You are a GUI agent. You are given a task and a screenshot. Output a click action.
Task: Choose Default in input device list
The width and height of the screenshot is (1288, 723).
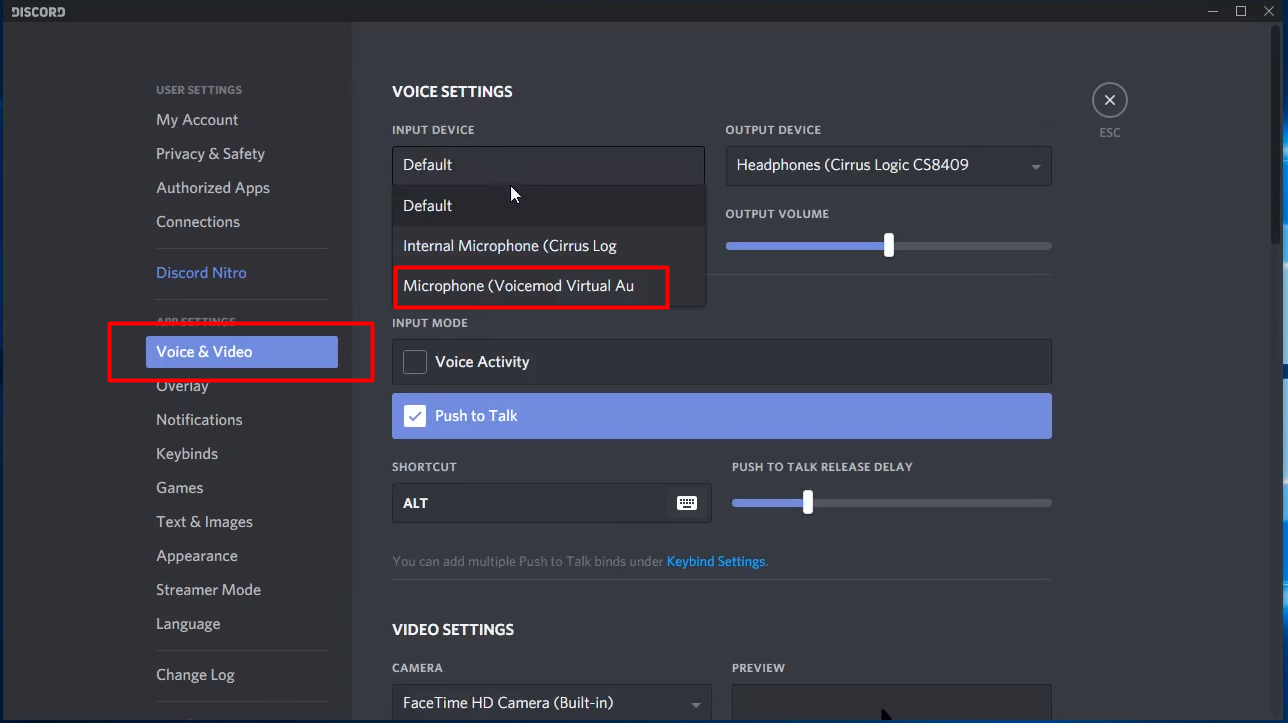point(548,206)
